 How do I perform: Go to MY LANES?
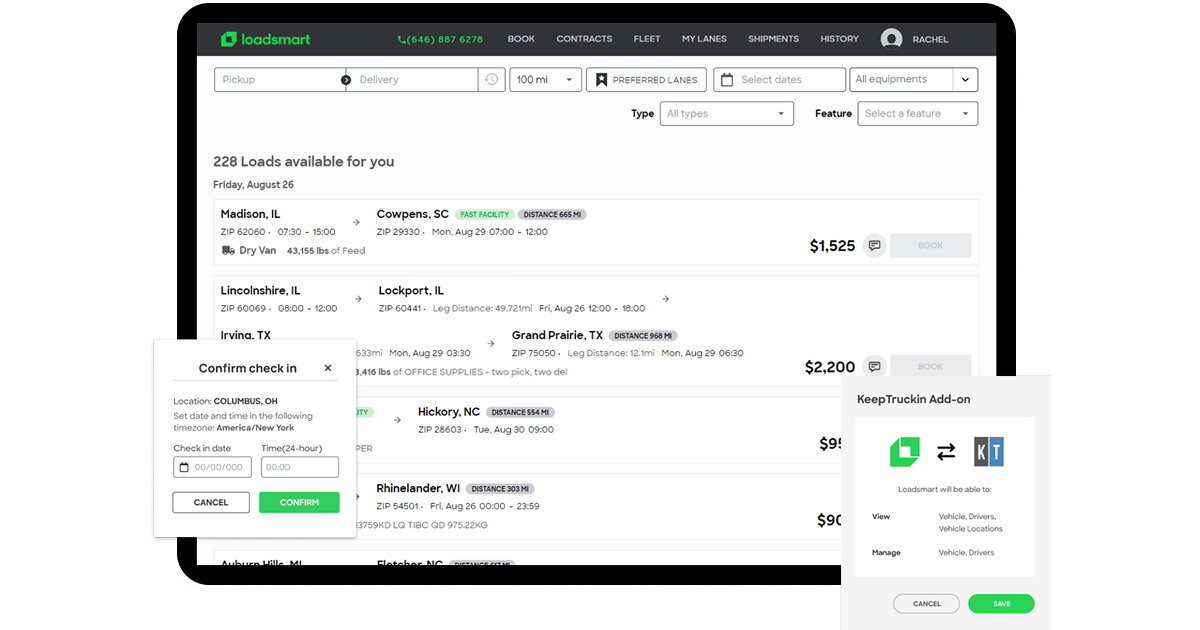[704, 39]
